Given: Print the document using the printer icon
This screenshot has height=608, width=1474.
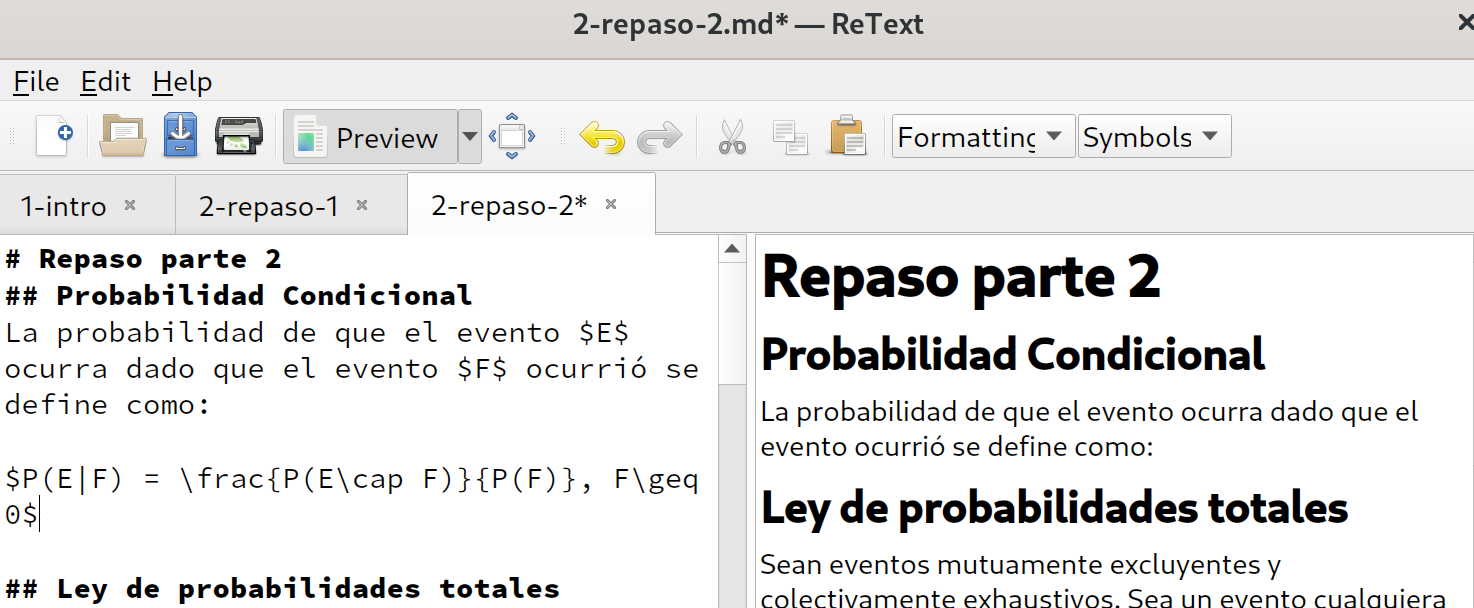Looking at the screenshot, I should pos(240,136).
